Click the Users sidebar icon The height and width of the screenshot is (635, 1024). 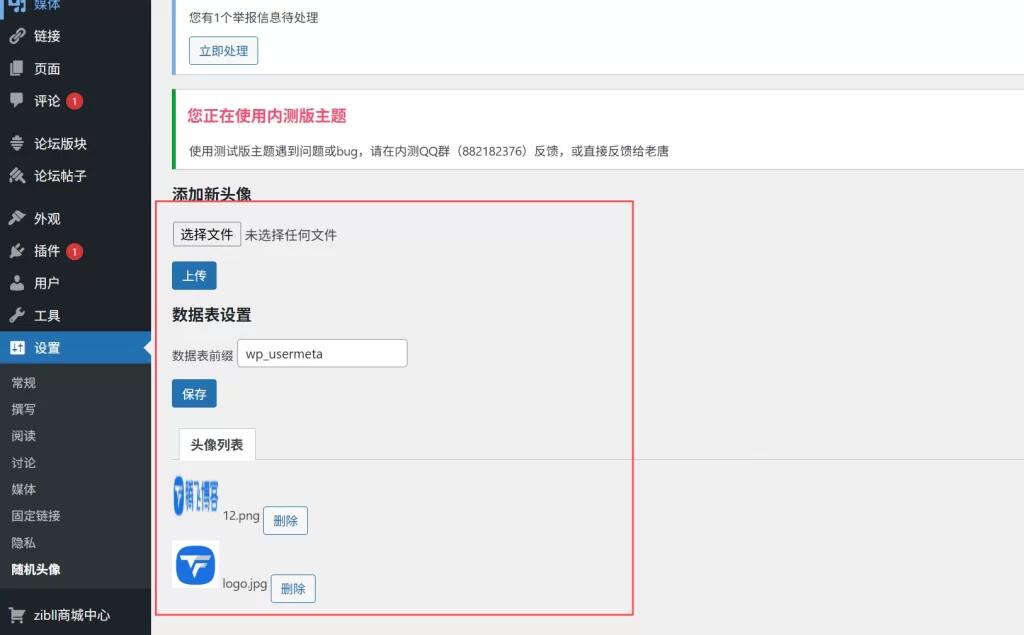[18, 283]
